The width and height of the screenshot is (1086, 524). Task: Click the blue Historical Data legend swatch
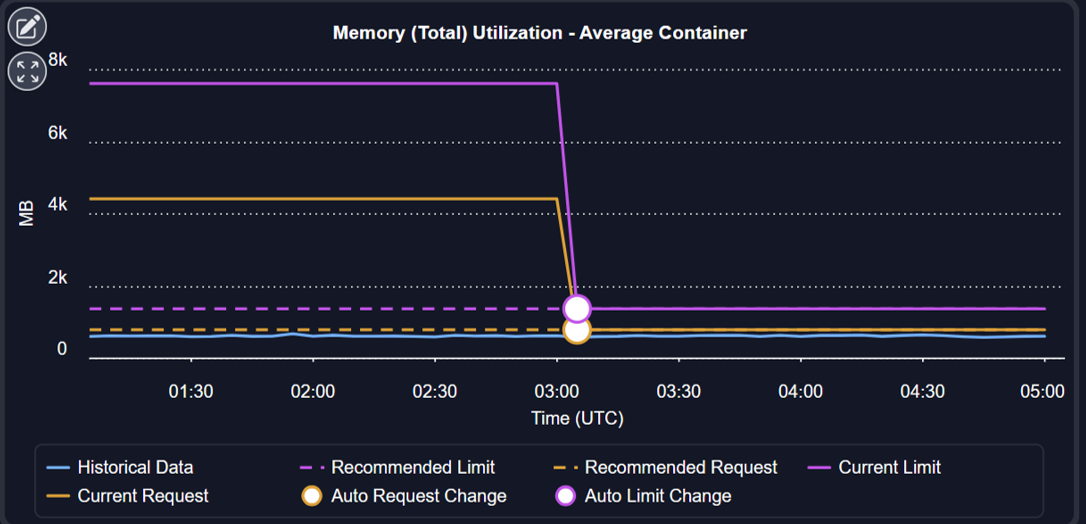point(59,468)
